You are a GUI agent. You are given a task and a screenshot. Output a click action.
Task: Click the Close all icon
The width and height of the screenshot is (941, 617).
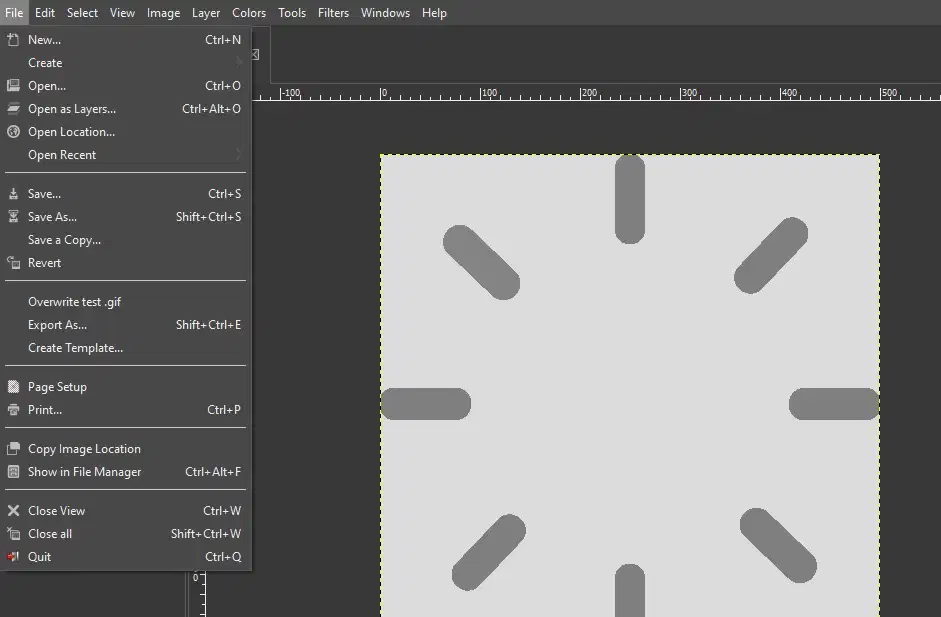[13, 533]
